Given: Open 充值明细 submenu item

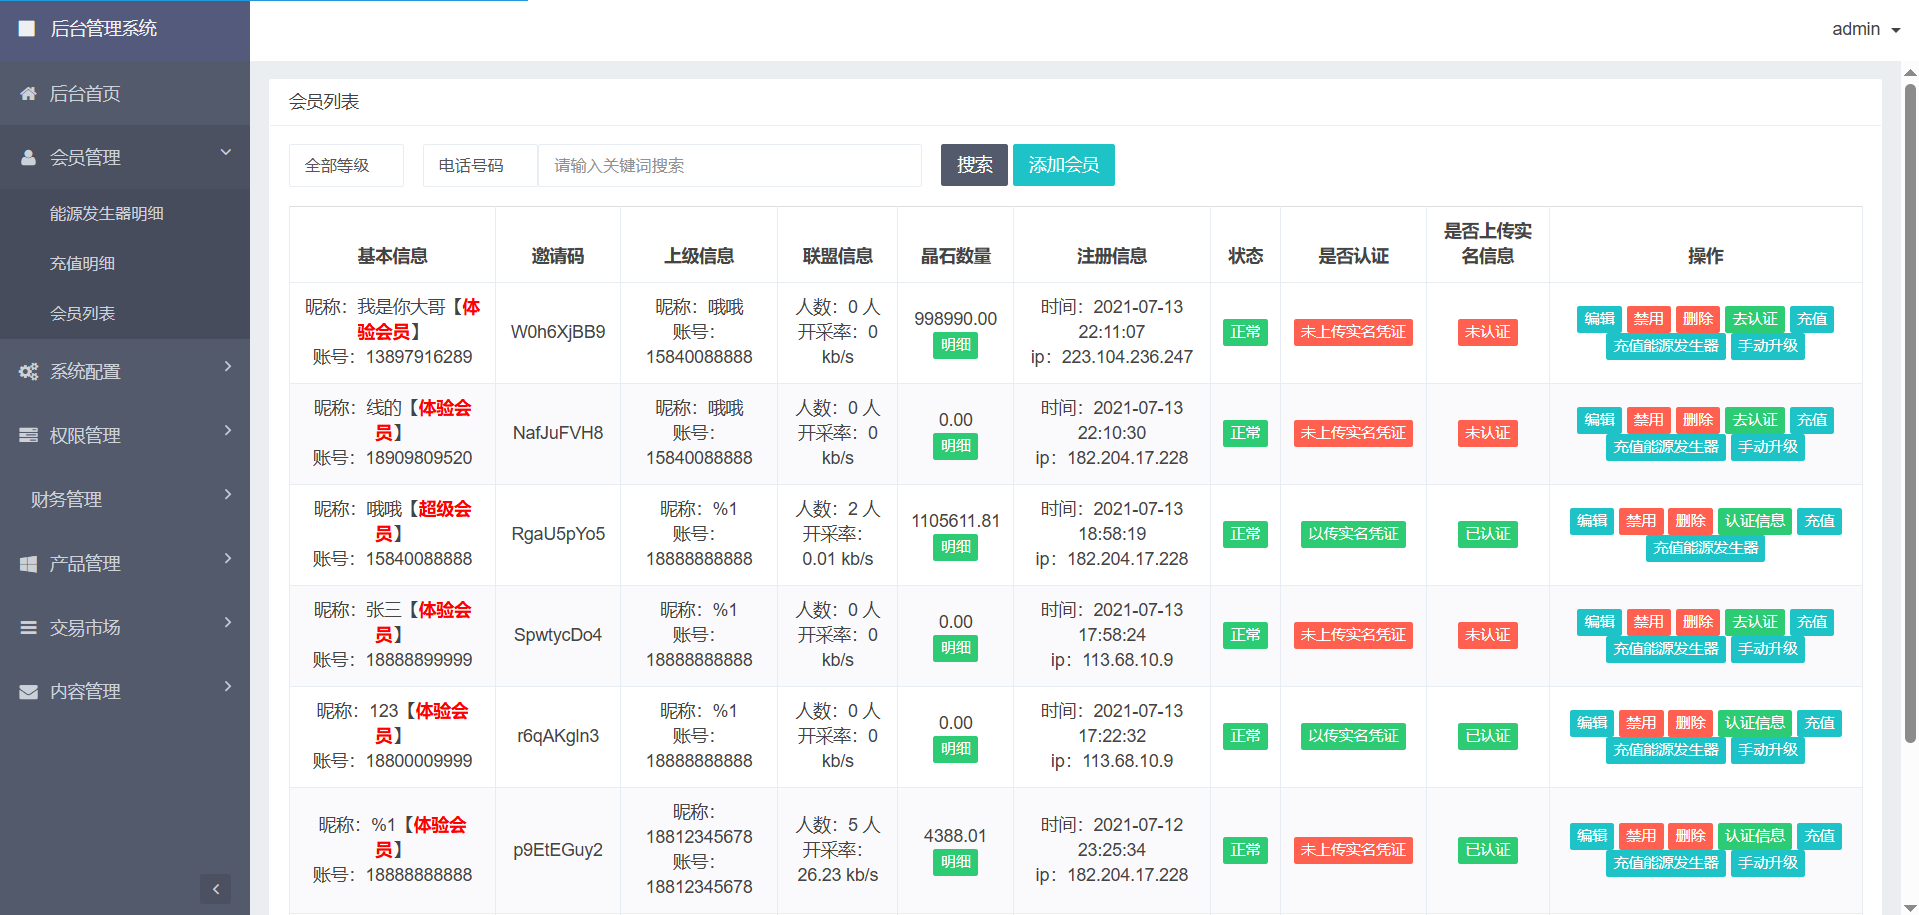Looking at the screenshot, I should point(83,264).
